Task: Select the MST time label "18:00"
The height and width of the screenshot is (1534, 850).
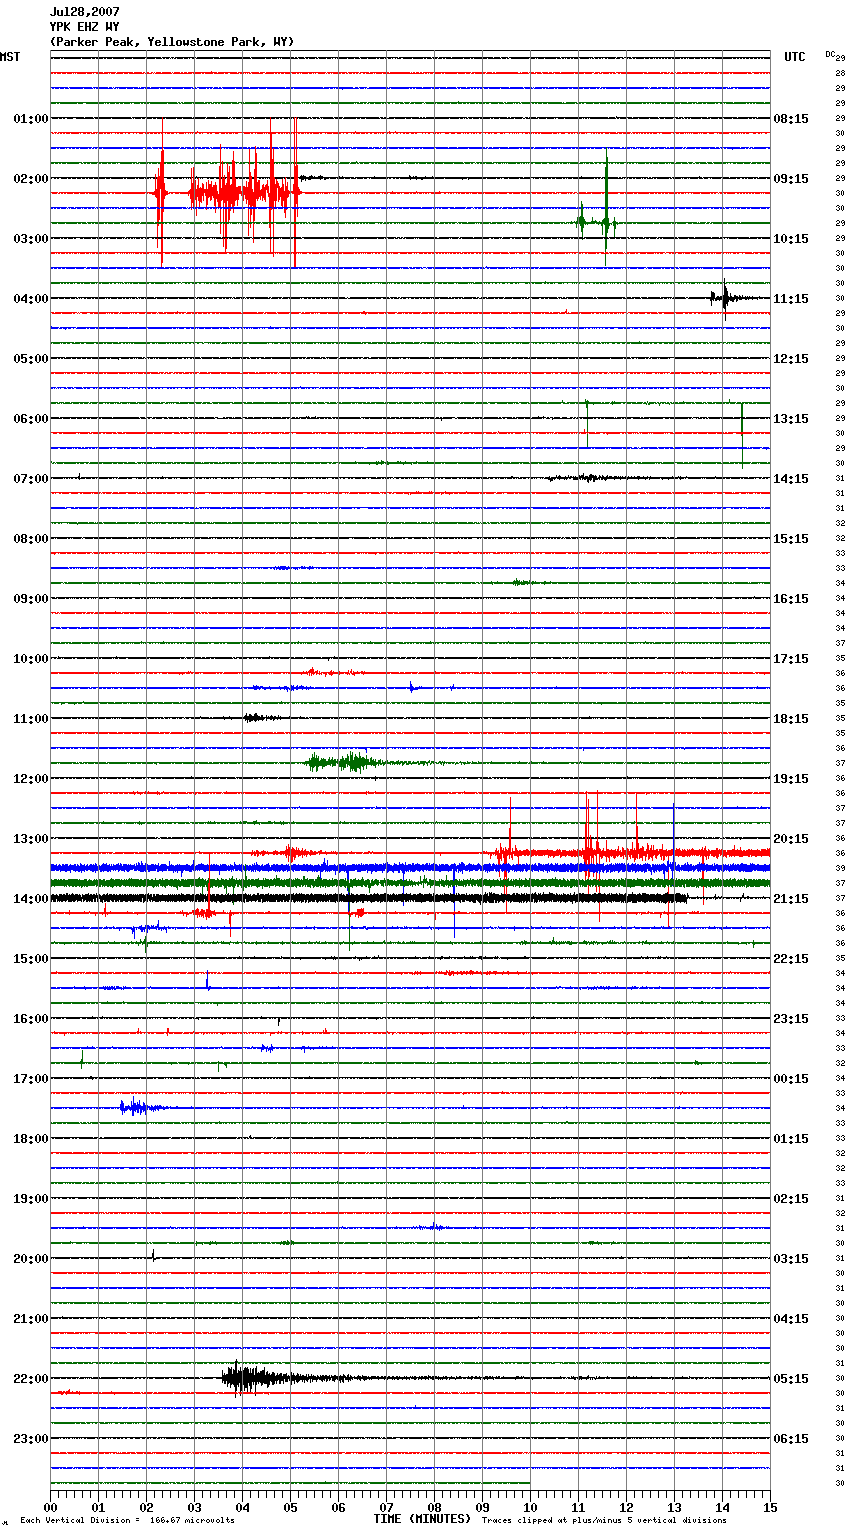Action: pyautogui.click(x=31, y=1139)
